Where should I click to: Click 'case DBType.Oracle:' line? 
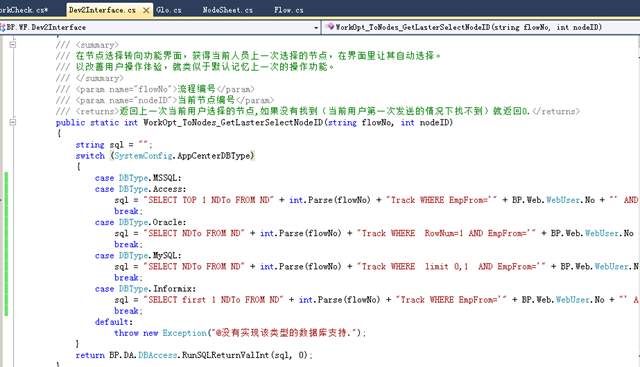click(x=140, y=222)
